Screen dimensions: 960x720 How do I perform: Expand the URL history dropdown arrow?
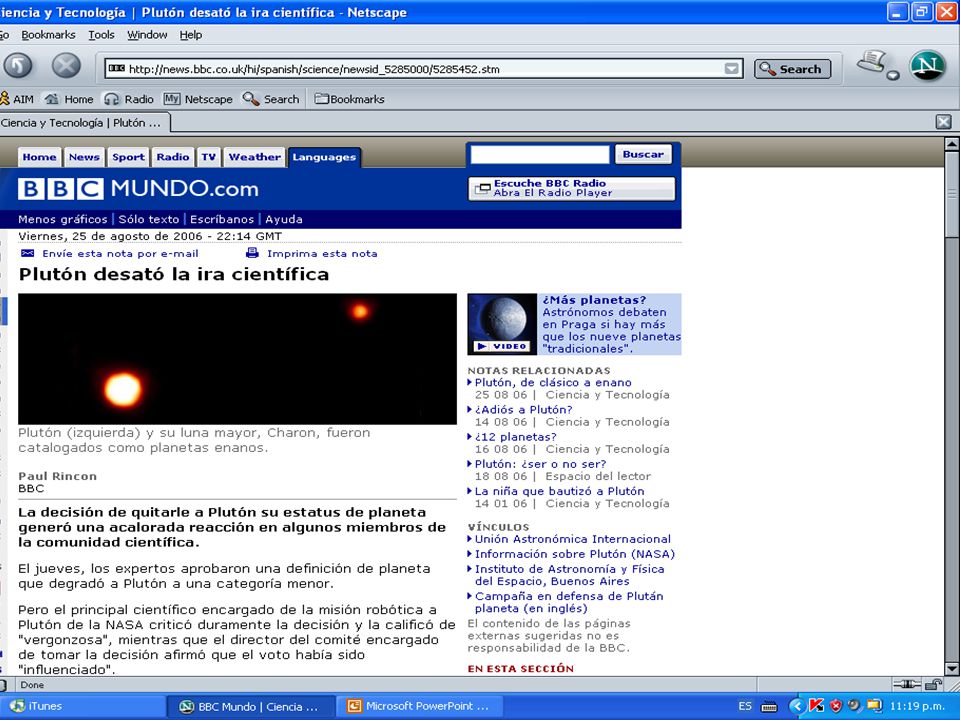(x=731, y=69)
